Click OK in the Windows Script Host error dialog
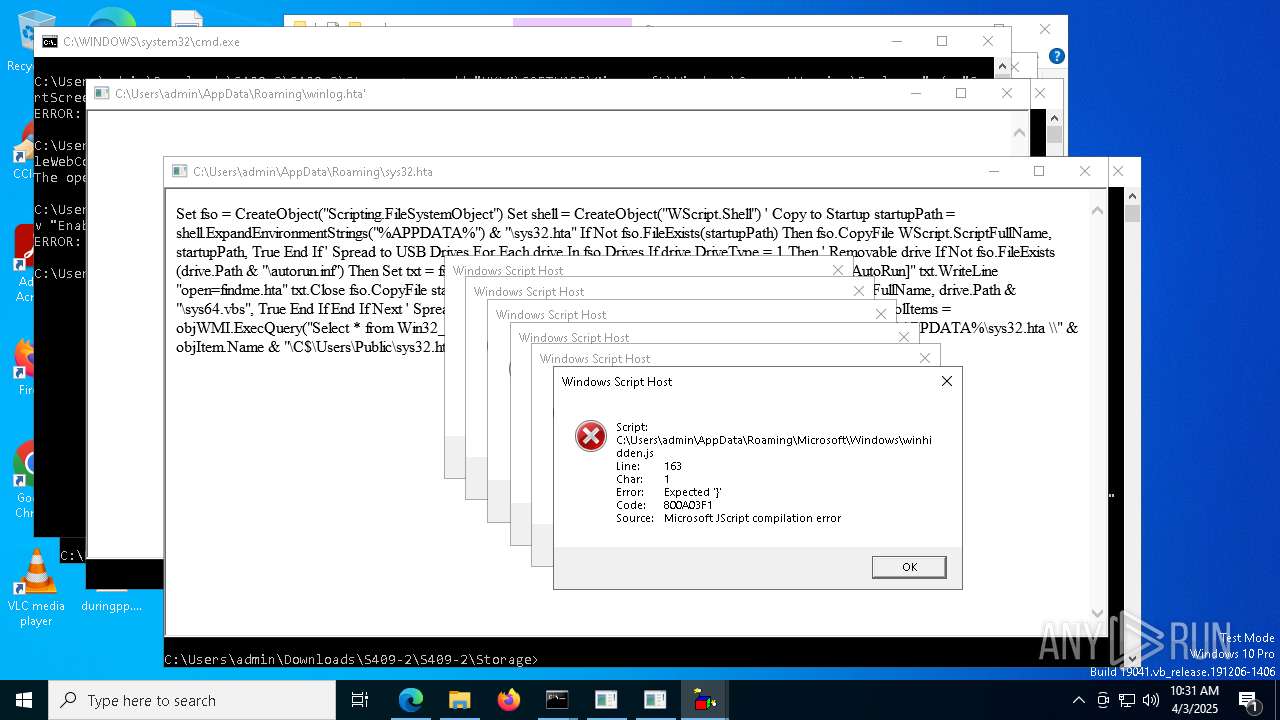The image size is (1280, 720). click(909, 567)
